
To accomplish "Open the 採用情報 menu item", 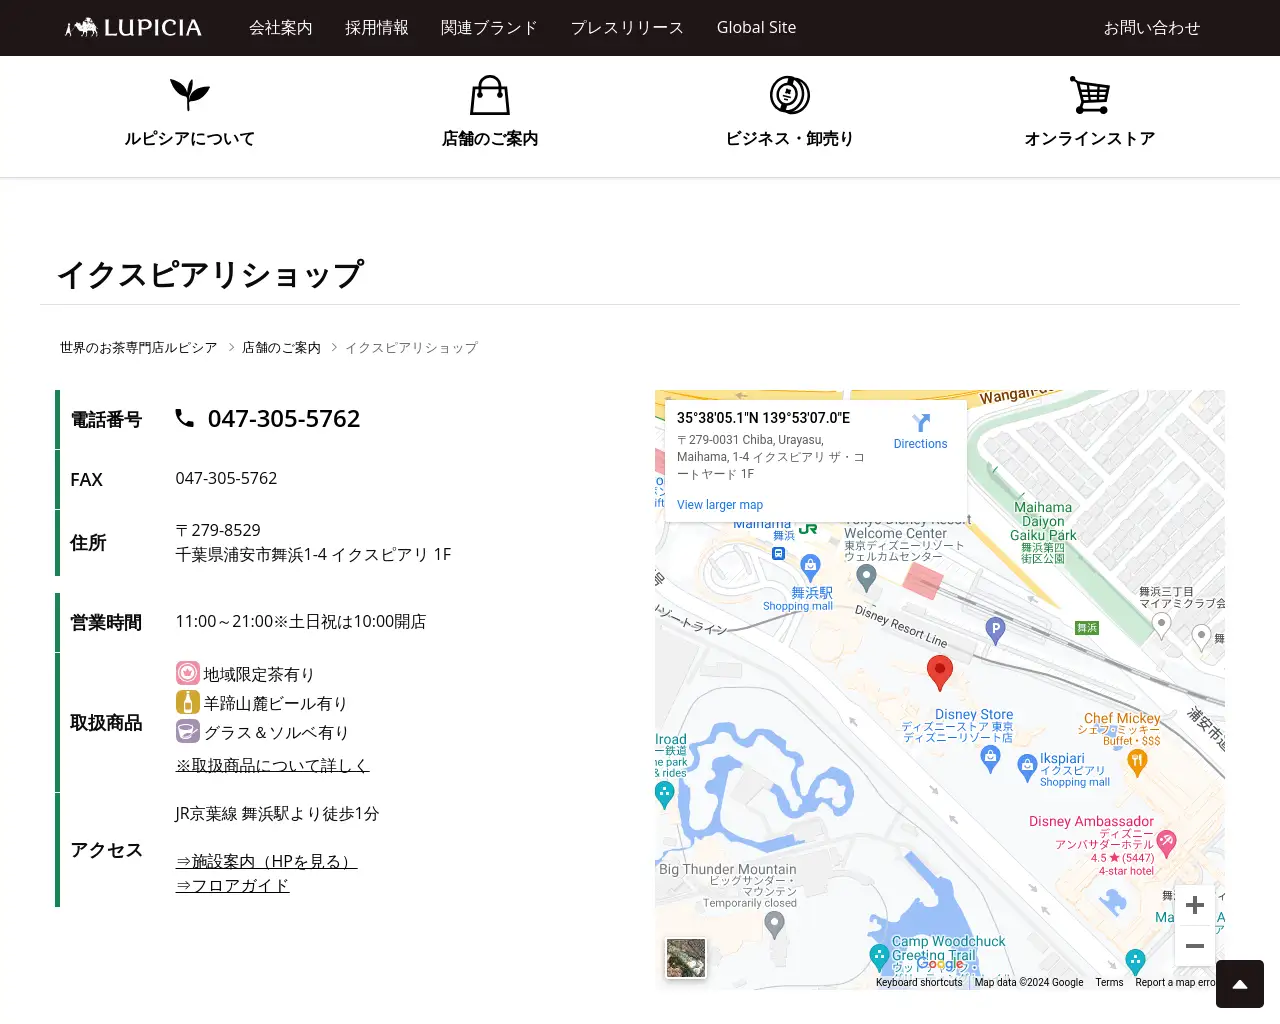I will point(377,28).
